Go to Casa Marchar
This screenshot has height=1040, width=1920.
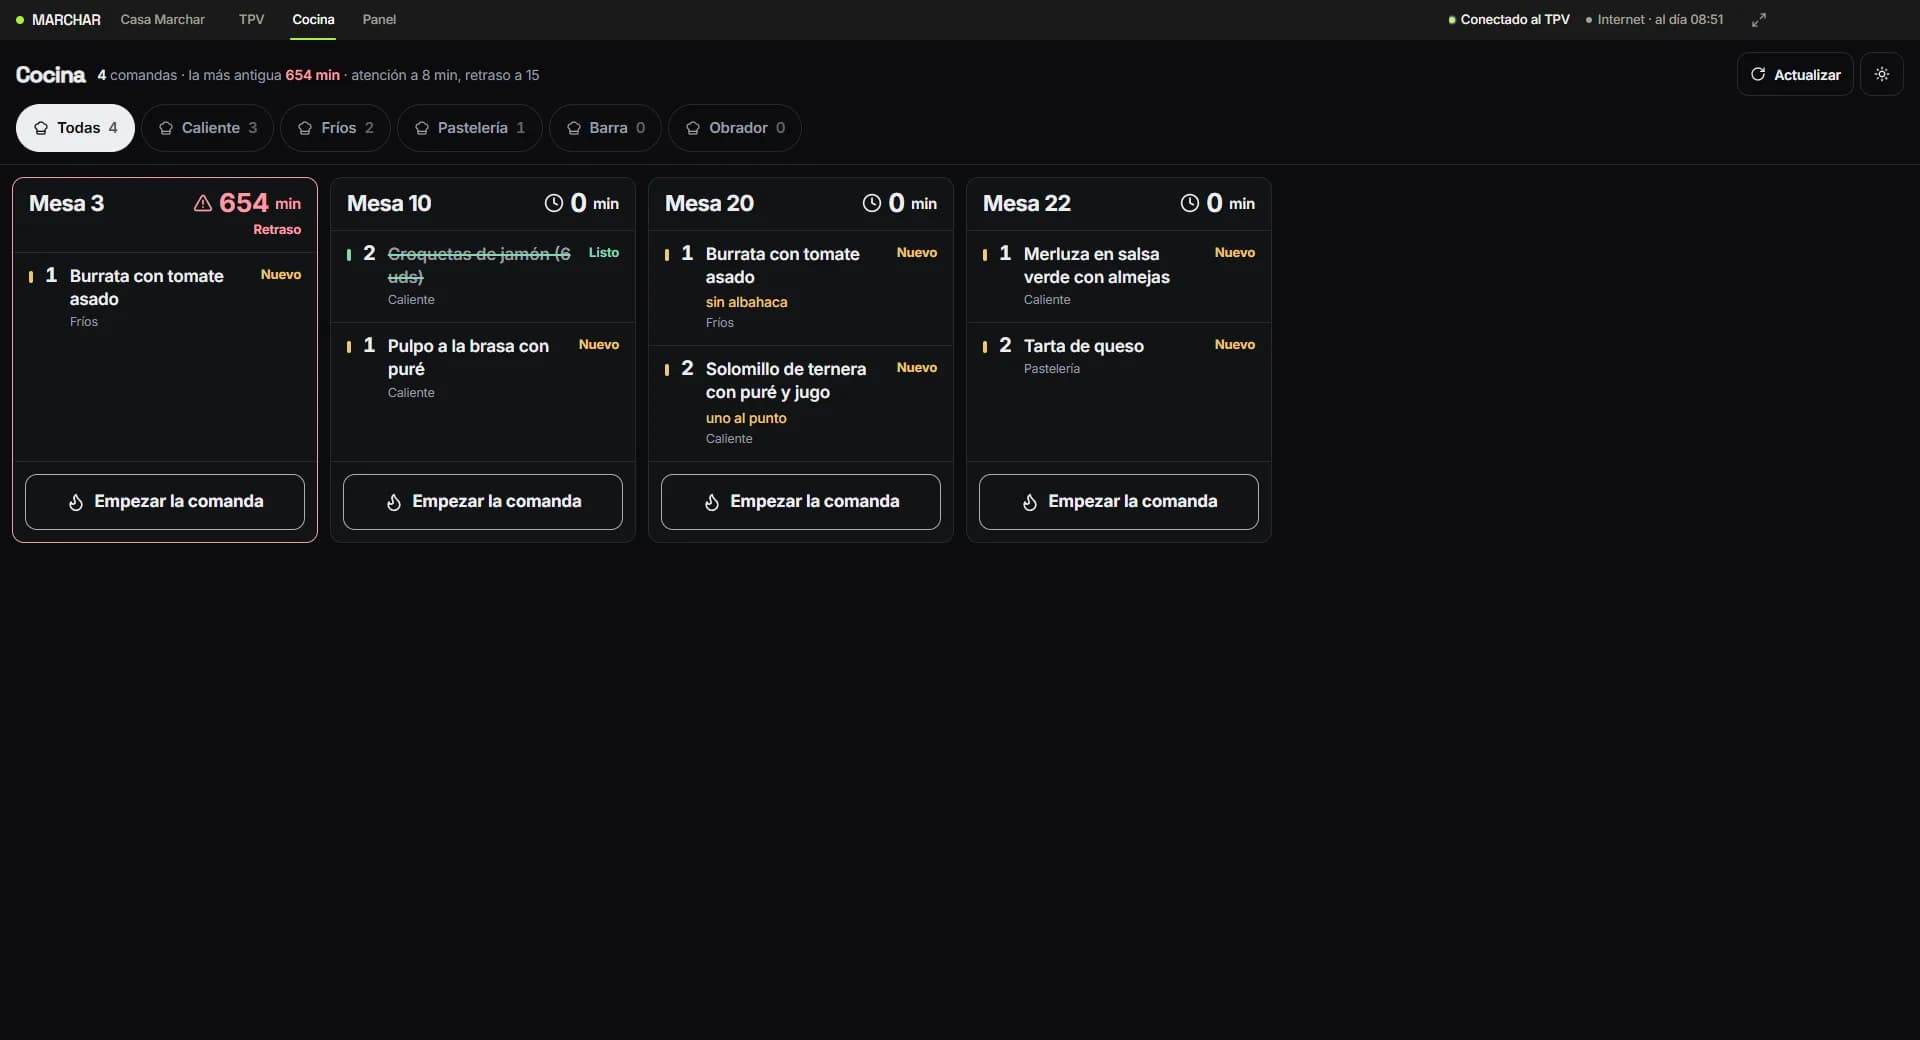162,20
